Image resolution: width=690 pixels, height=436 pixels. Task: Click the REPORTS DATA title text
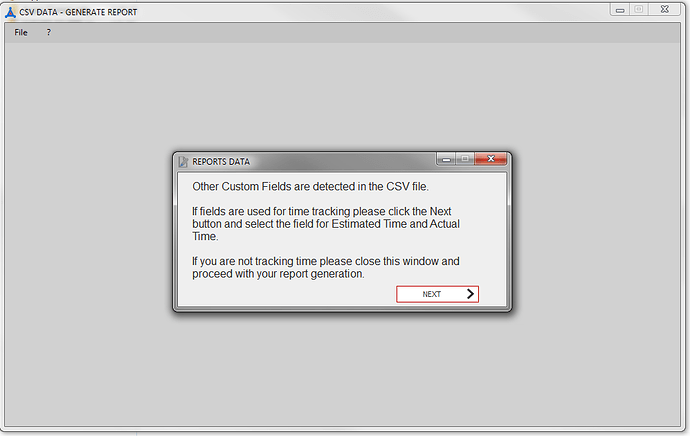point(221,162)
